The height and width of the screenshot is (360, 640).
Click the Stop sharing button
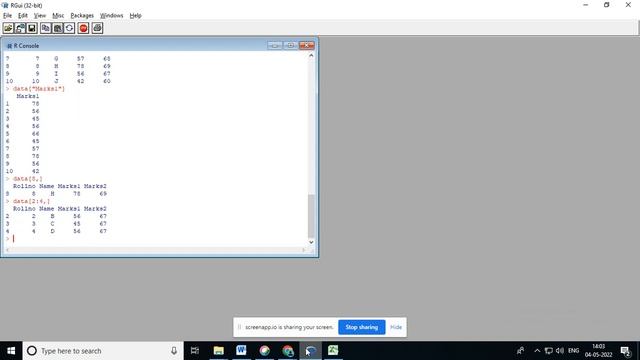(x=362, y=327)
